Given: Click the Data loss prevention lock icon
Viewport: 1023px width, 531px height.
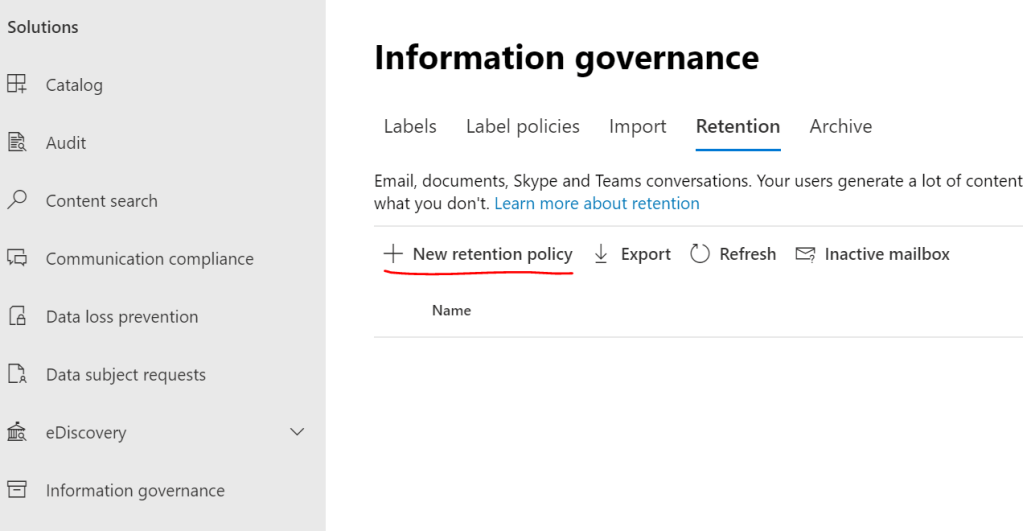Looking at the screenshot, I should tap(17, 317).
